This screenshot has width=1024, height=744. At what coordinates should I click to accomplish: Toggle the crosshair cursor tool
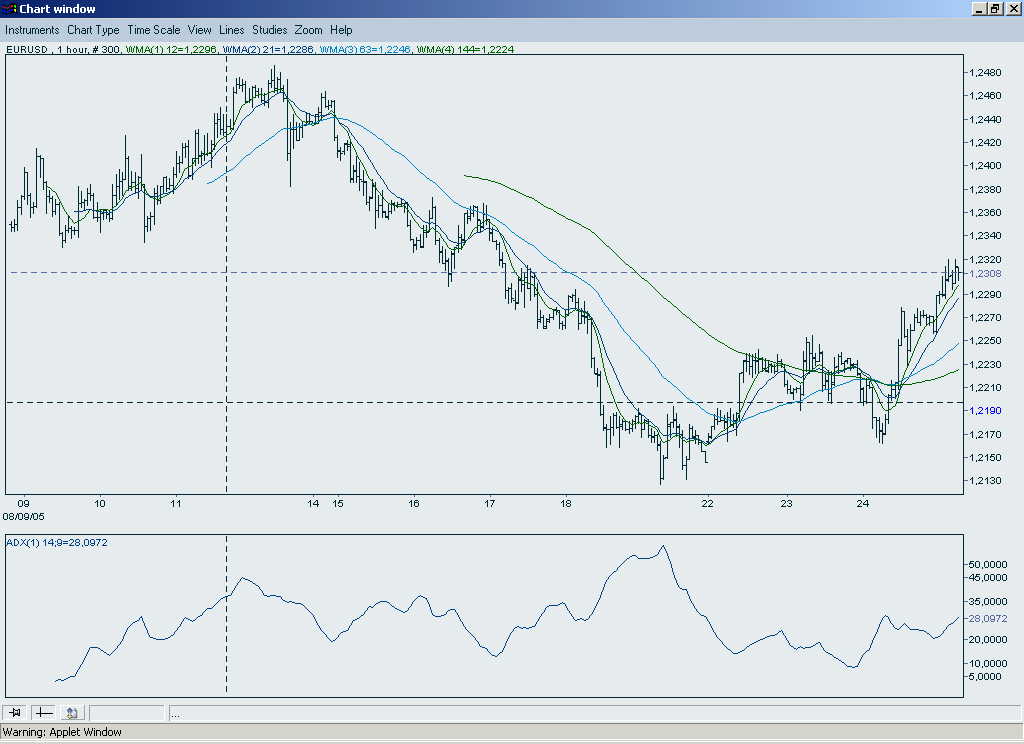tap(43, 713)
